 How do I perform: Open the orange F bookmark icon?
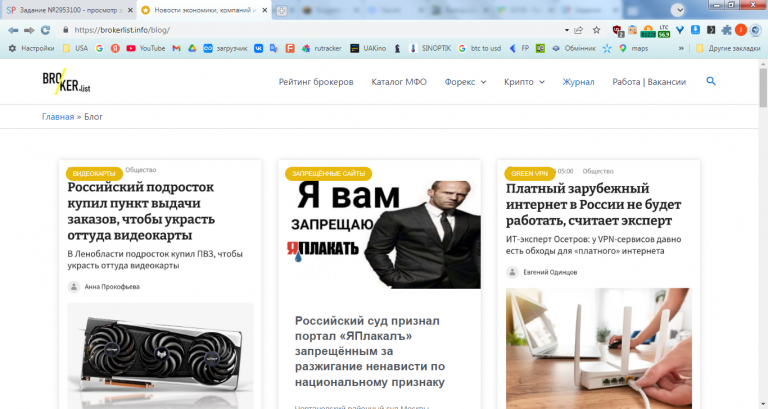[290, 48]
